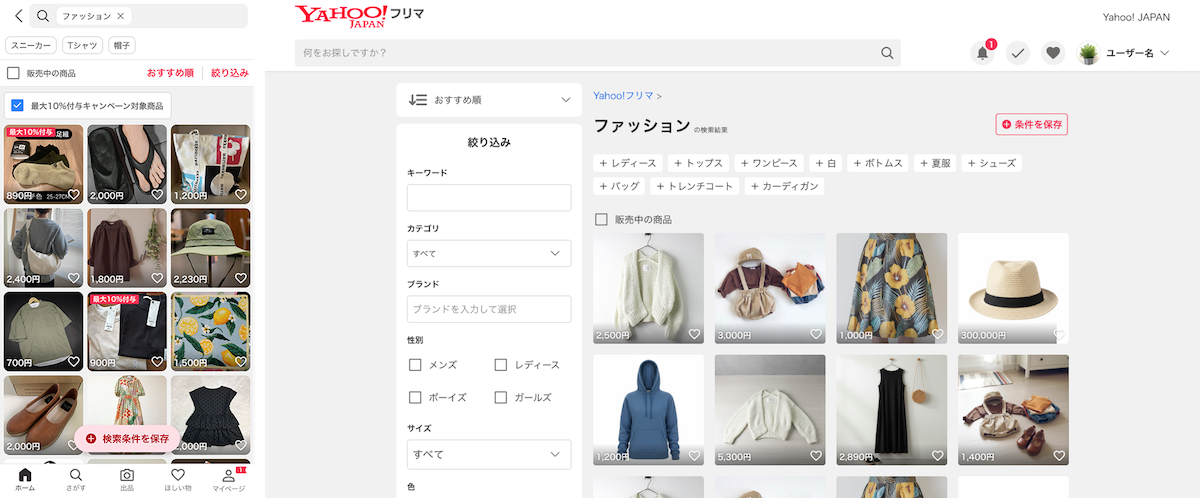Add the ワンピース keyword chip
This screenshot has height=498, width=1200.
(x=770, y=163)
